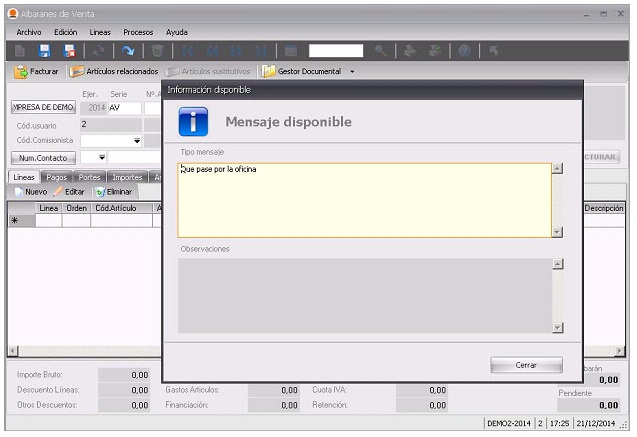Switch to the Pagos tab
The height and width of the screenshot is (437, 637).
click(x=57, y=177)
